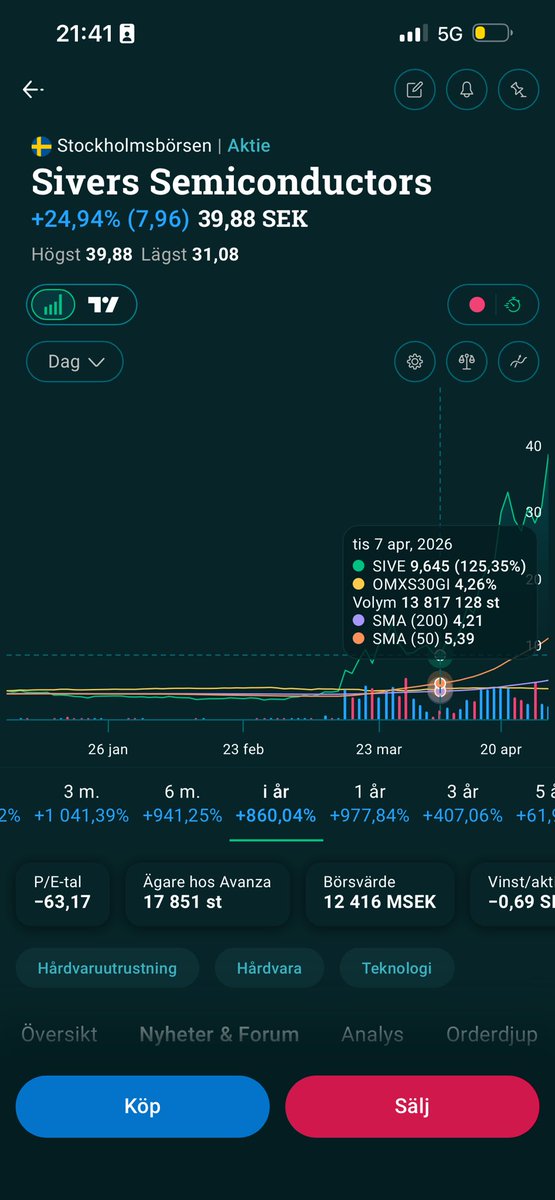
Task: Tap the 20 apr date label
Action: (x=501, y=750)
